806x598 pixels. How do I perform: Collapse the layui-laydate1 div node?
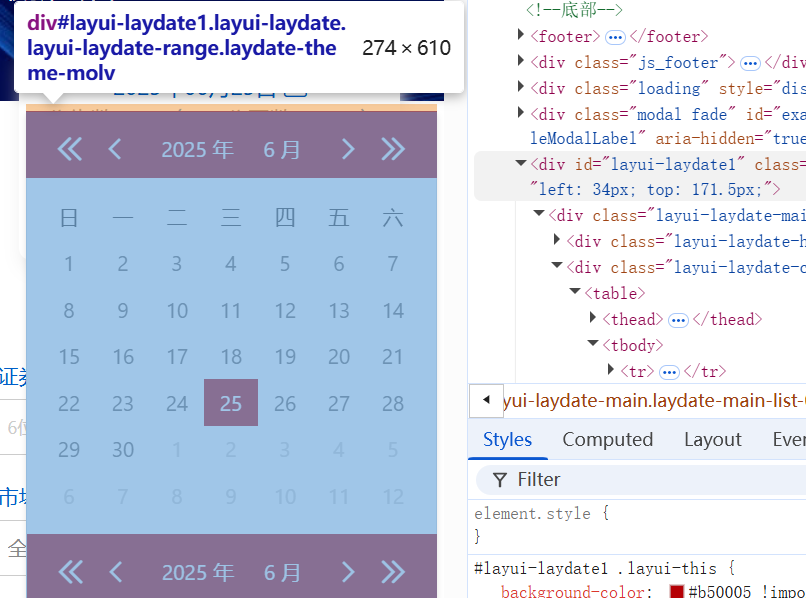521,163
